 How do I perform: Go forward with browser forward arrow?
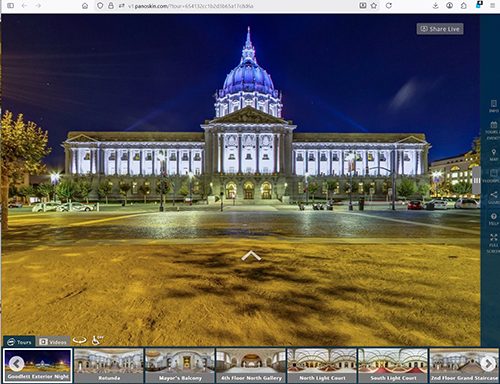(38, 6)
